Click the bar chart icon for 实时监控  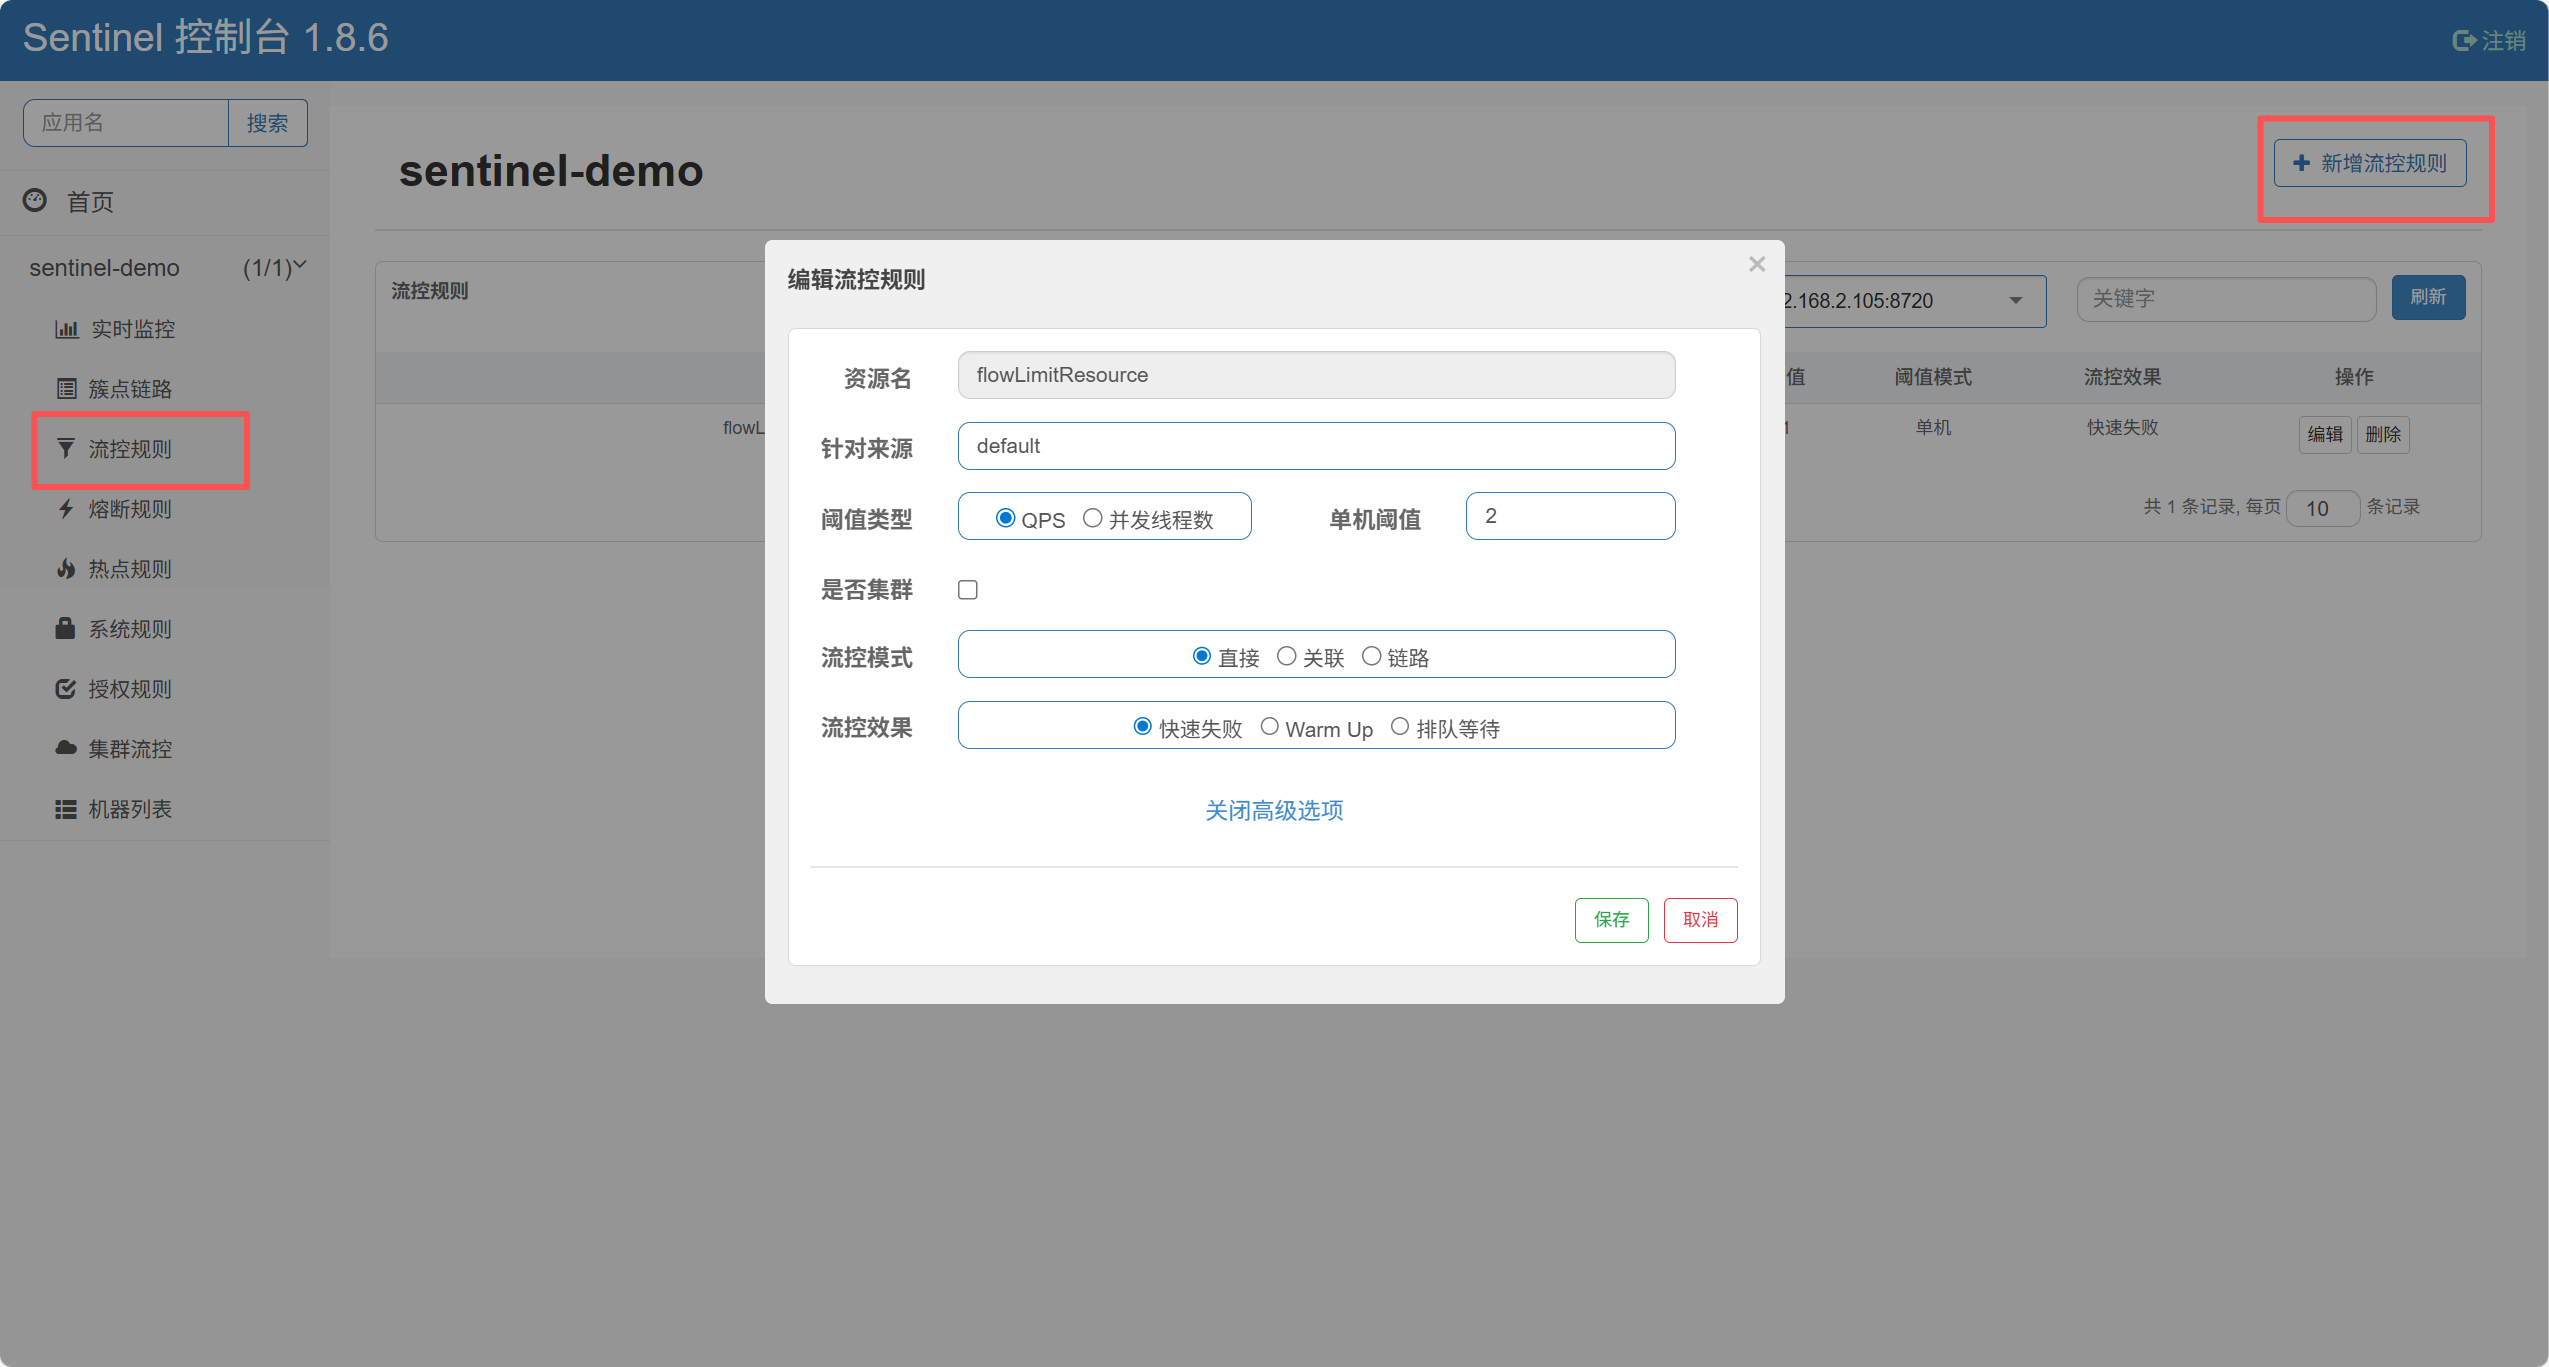point(66,329)
